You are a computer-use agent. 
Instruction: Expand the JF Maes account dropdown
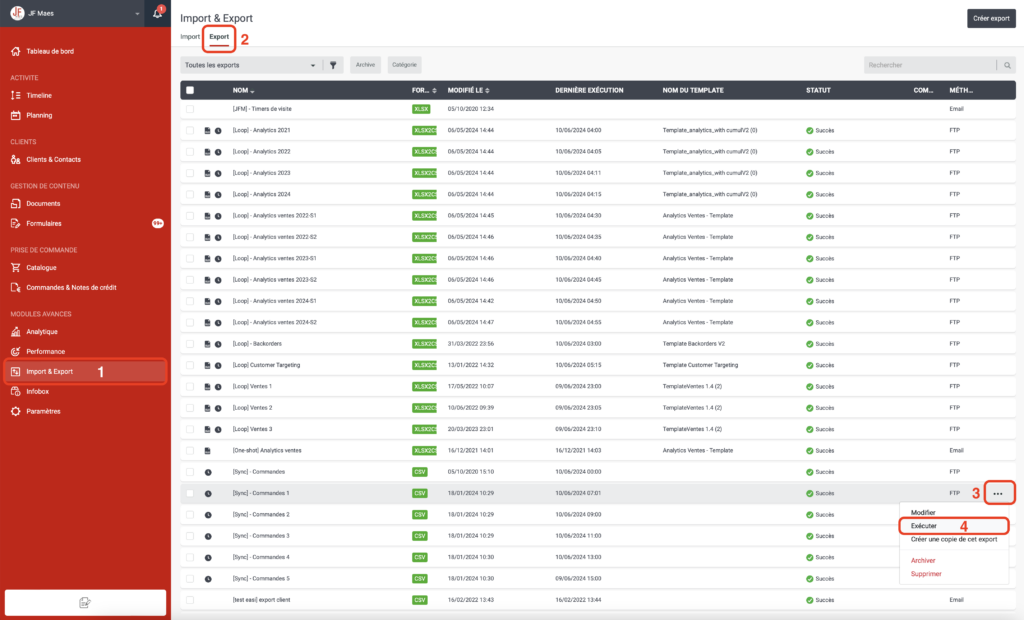pyautogui.click(x=137, y=14)
